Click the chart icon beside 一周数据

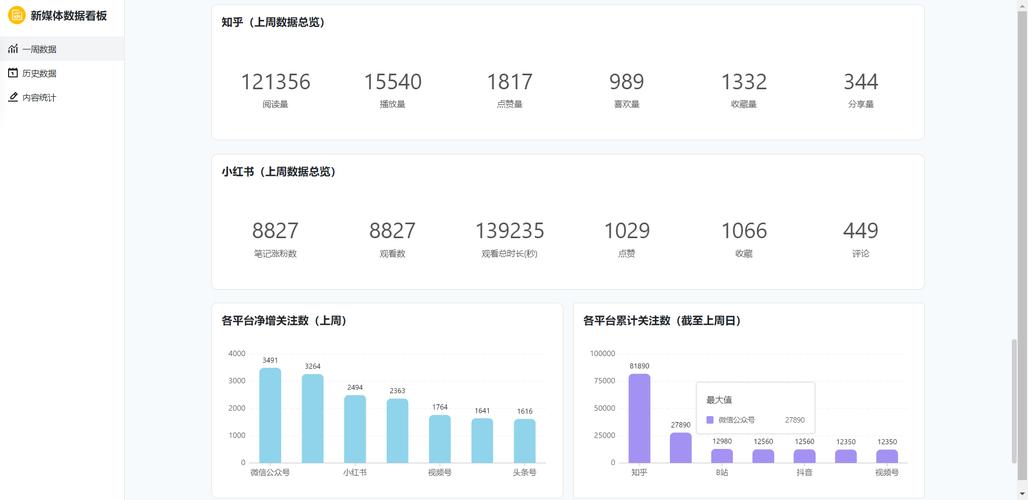(12, 49)
